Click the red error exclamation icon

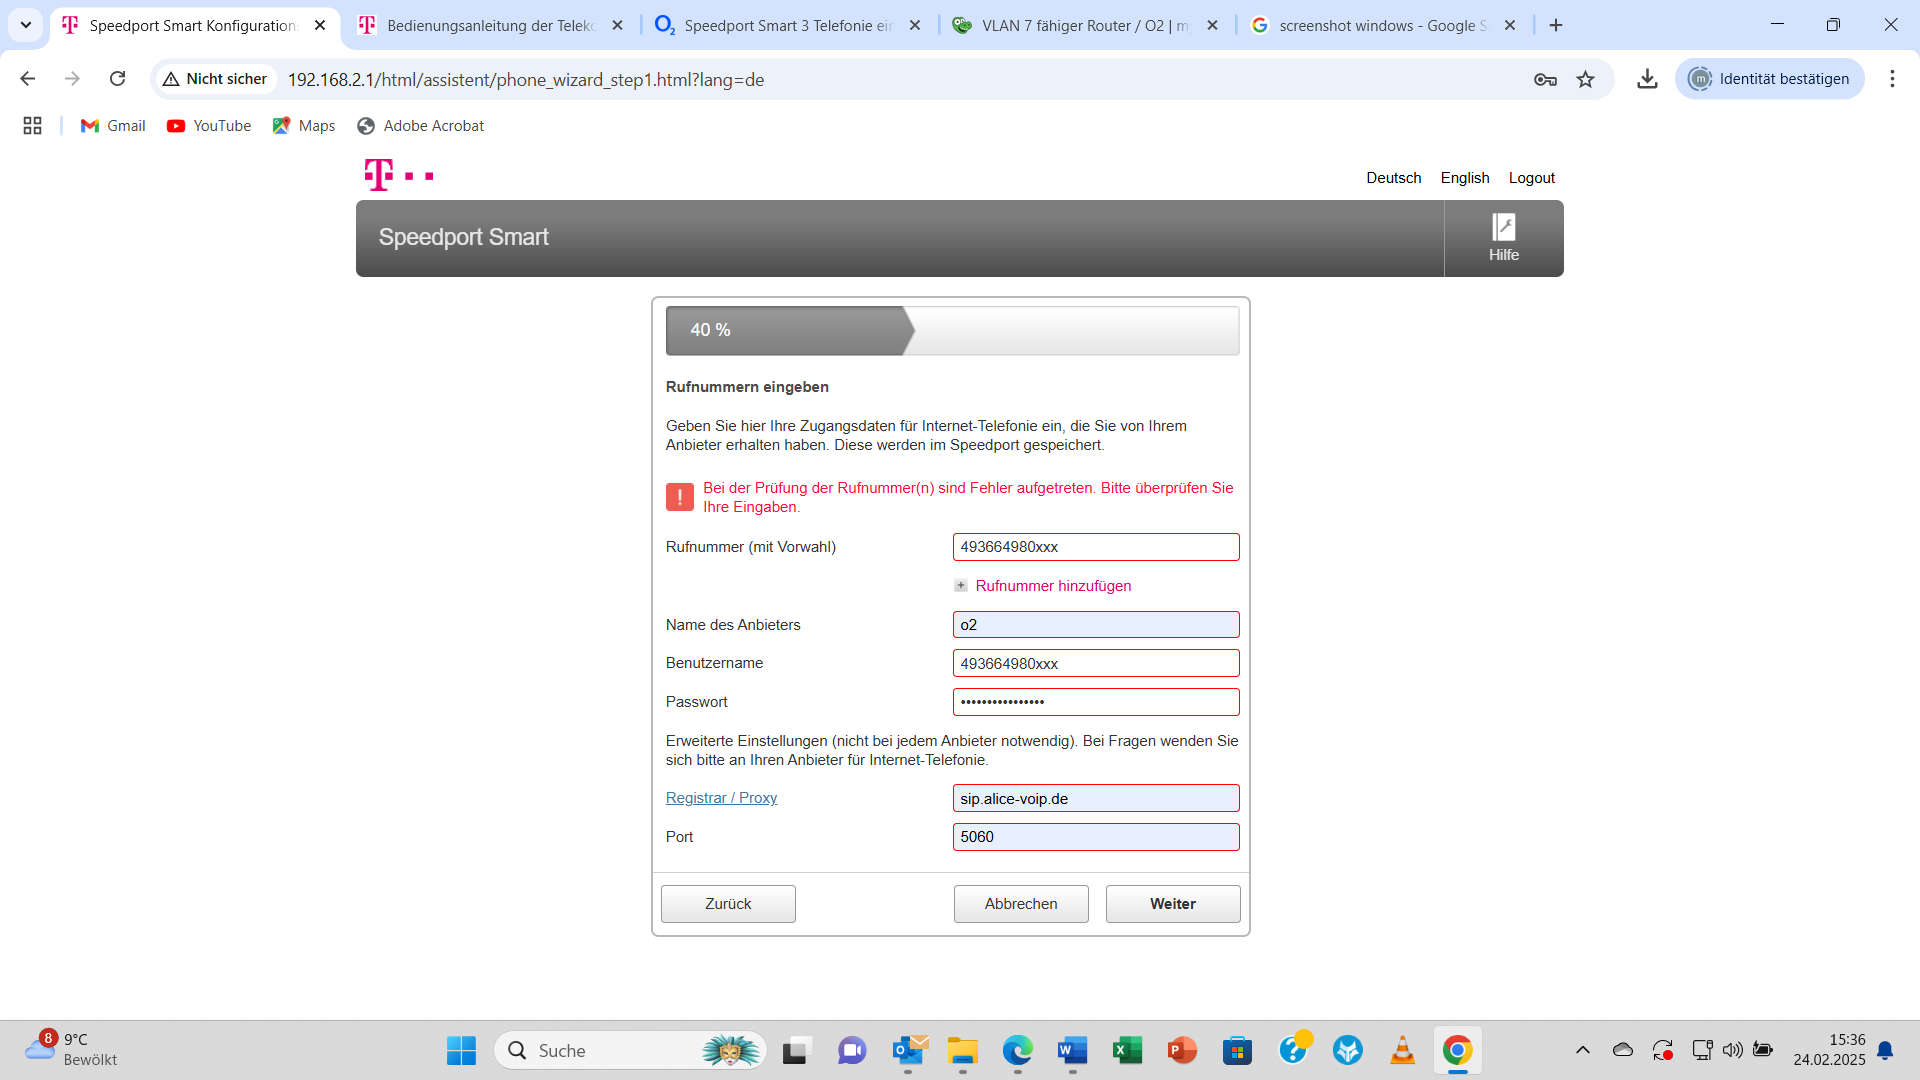tap(680, 497)
